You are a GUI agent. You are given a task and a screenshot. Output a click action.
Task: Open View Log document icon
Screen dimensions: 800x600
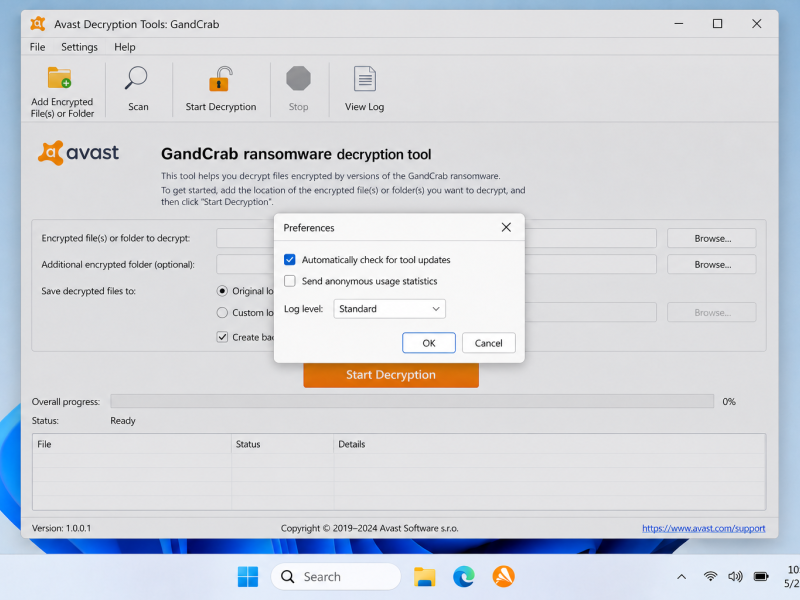coord(365,79)
